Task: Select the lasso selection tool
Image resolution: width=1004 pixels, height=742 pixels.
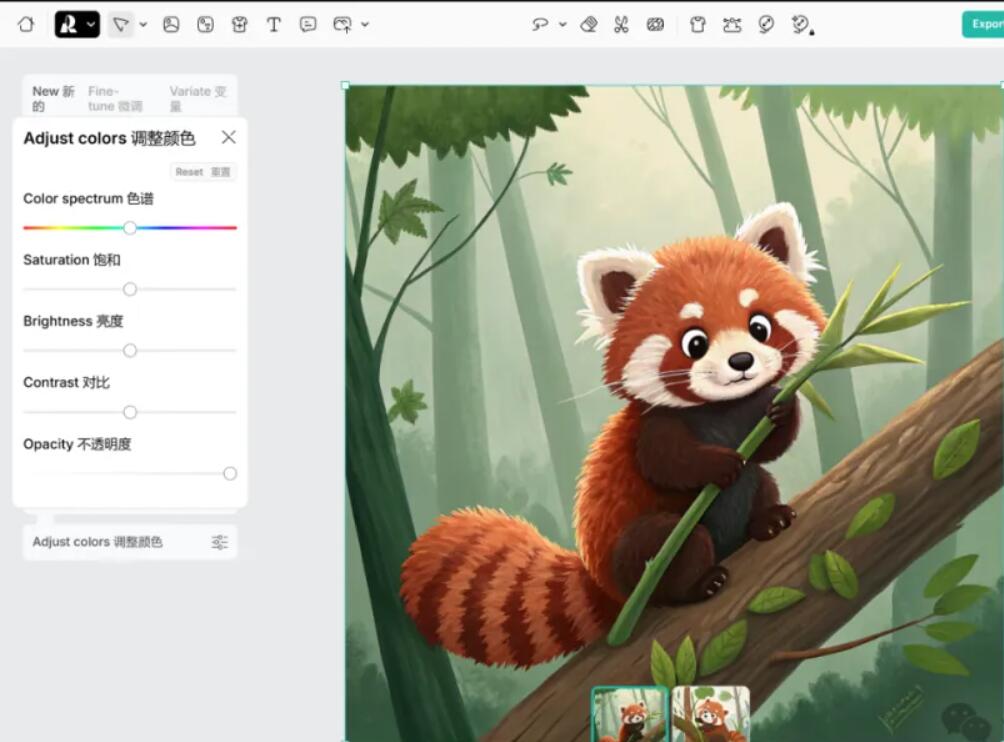Action: [x=541, y=24]
